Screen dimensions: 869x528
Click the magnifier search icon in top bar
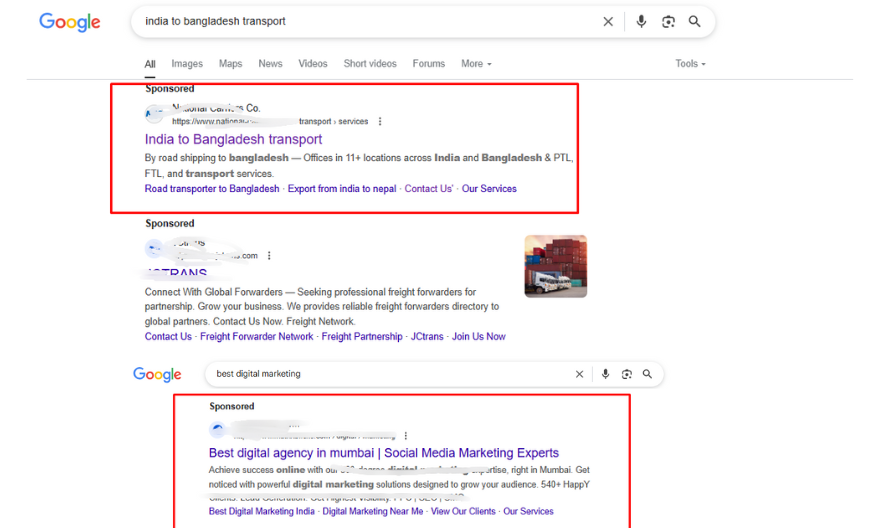coord(694,22)
